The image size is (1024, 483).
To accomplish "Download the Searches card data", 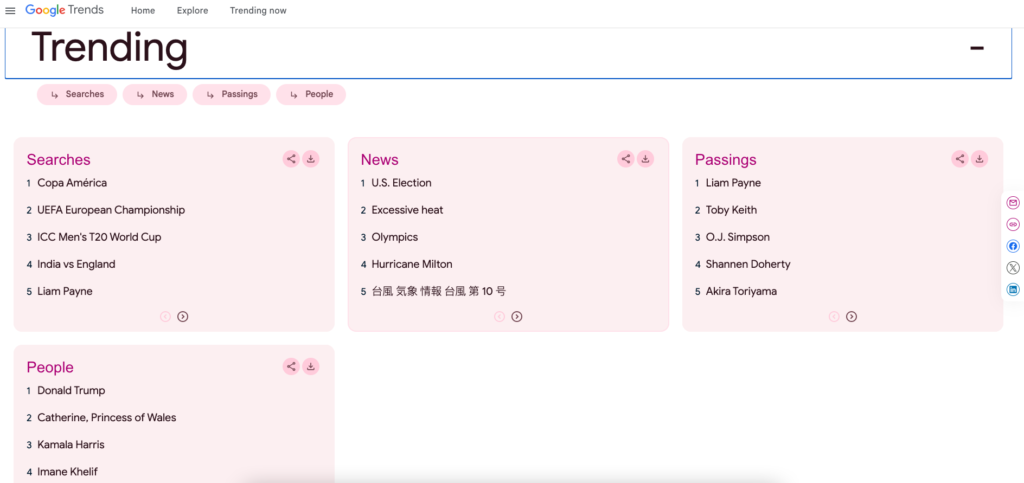I will [x=311, y=159].
